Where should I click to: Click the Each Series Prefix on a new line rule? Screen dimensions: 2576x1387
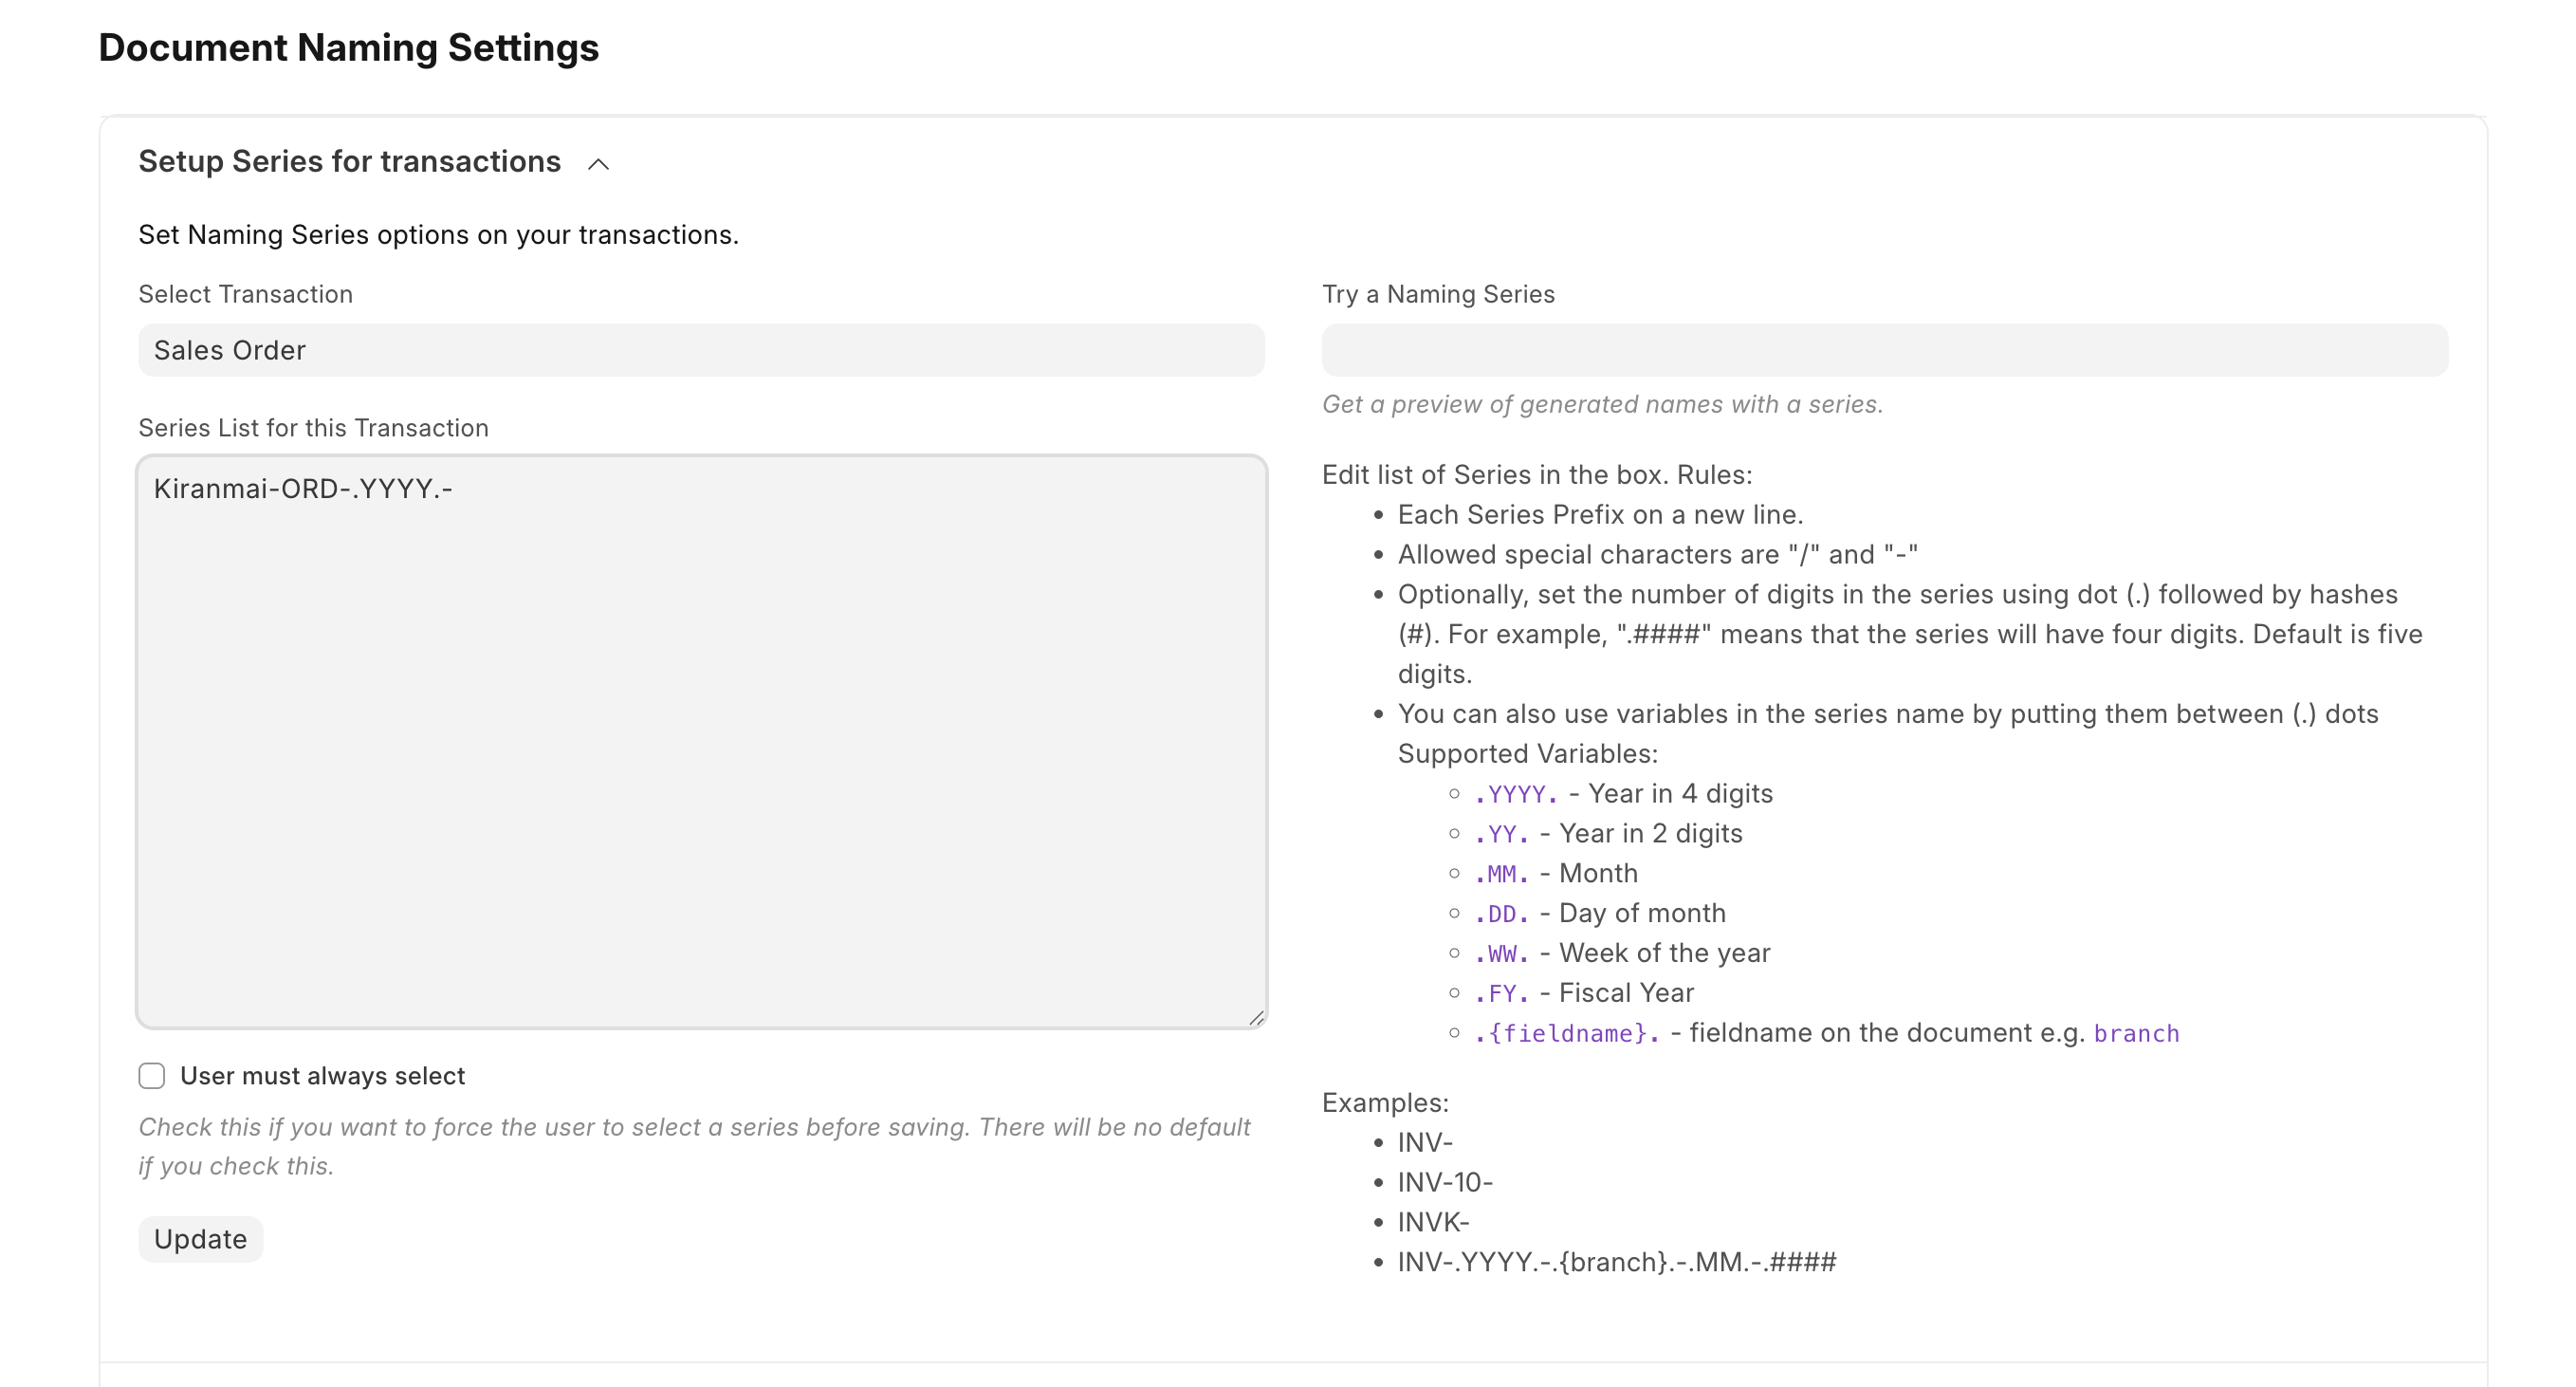pyautogui.click(x=1600, y=514)
